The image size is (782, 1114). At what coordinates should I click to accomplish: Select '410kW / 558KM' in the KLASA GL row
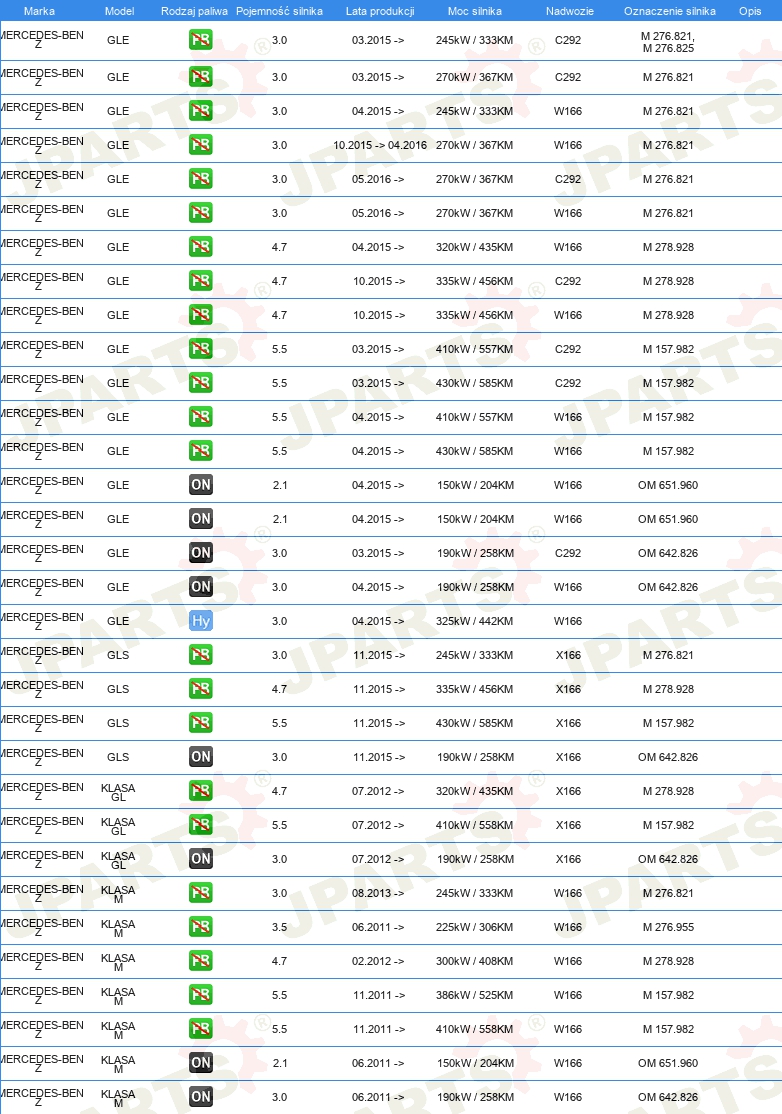point(474,825)
